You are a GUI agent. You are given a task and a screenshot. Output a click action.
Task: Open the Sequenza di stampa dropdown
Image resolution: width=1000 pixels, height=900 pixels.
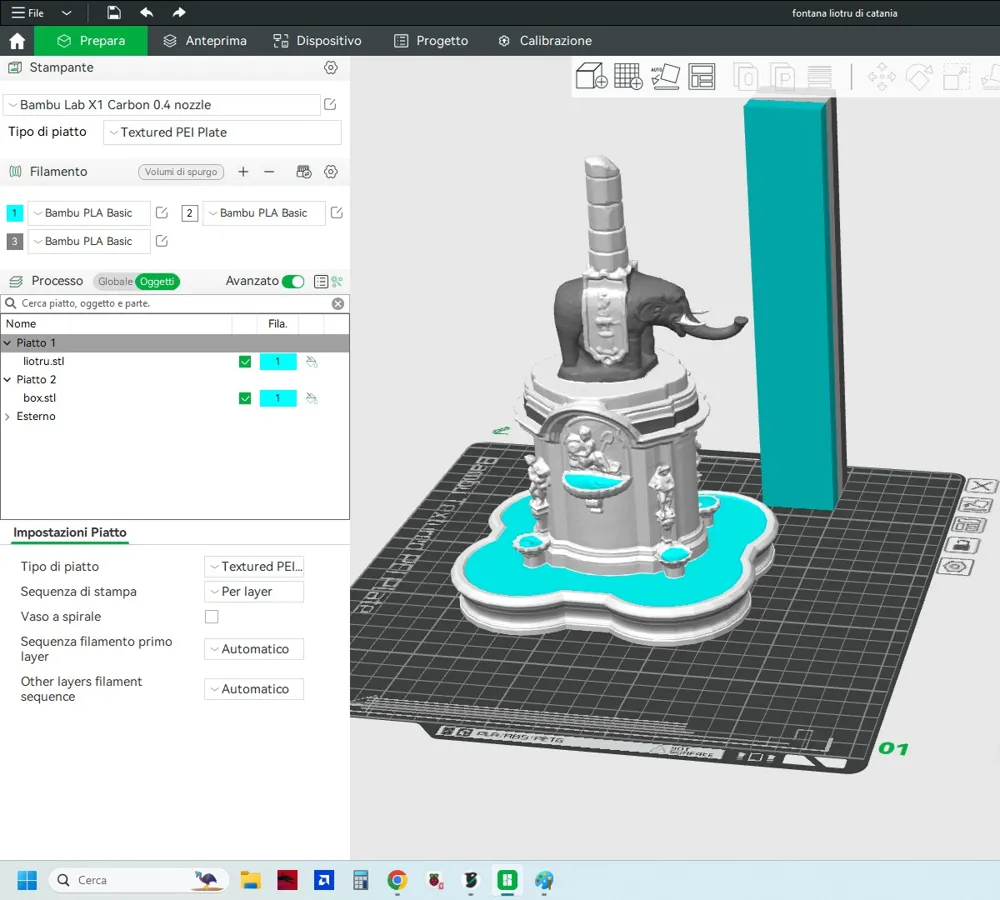[254, 592]
